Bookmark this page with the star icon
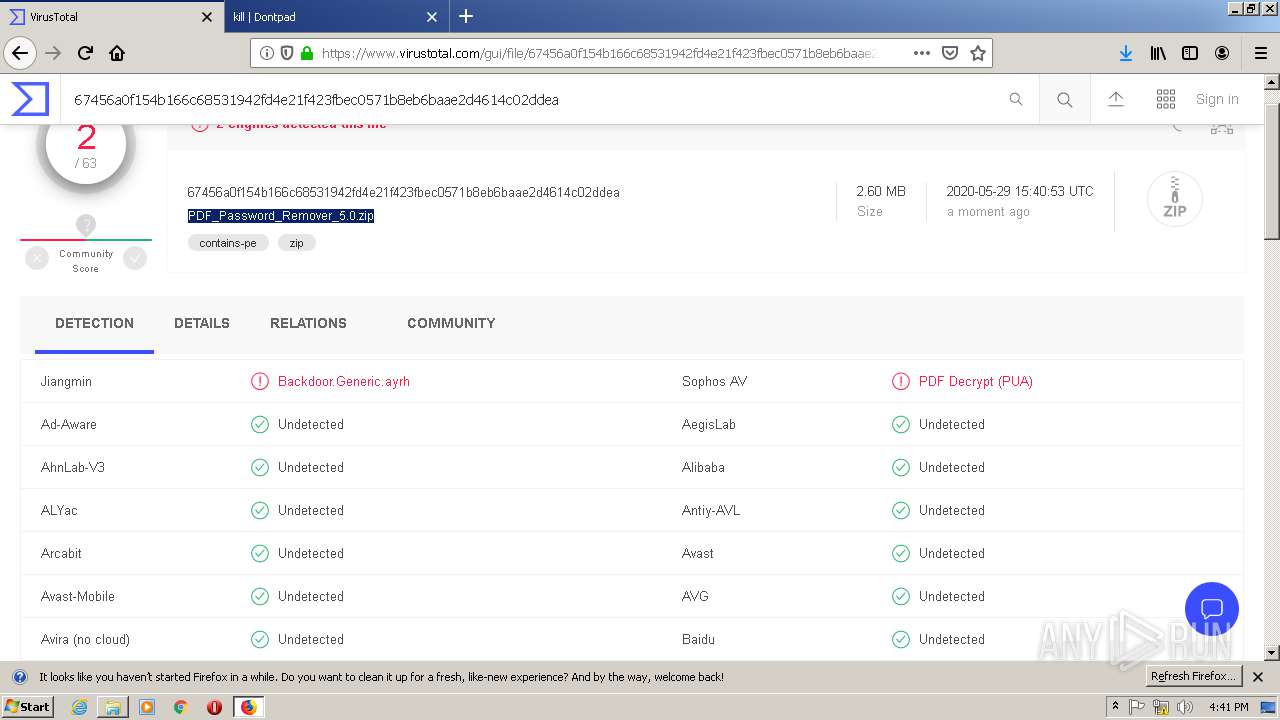 pos(978,53)
